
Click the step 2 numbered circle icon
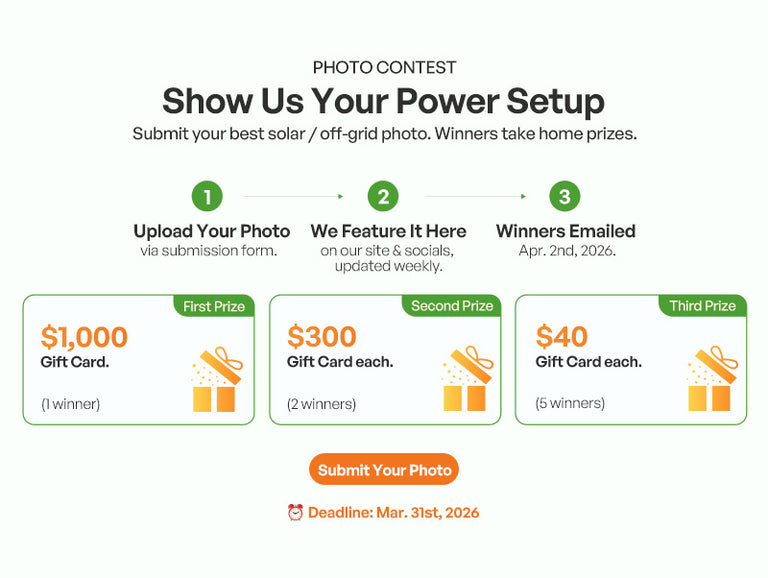pyautogui.click(x=383, y=196)
